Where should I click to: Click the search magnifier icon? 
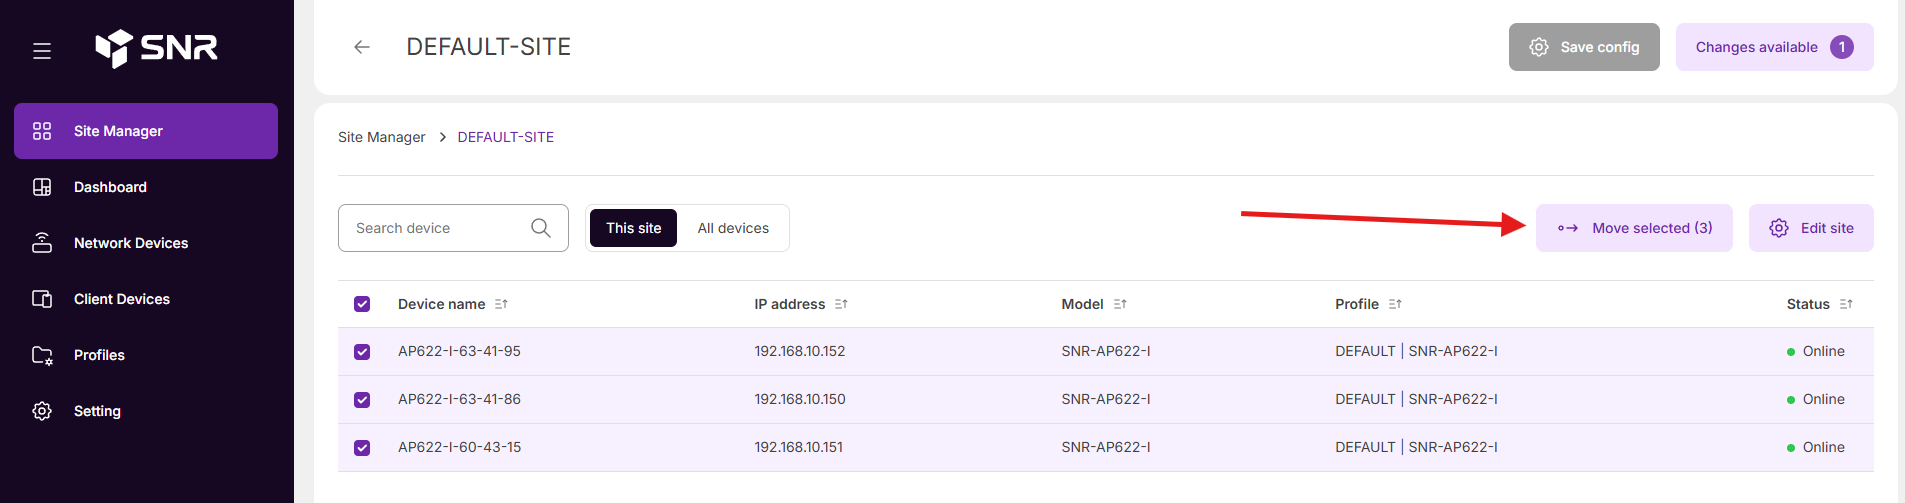coord(541,228)
